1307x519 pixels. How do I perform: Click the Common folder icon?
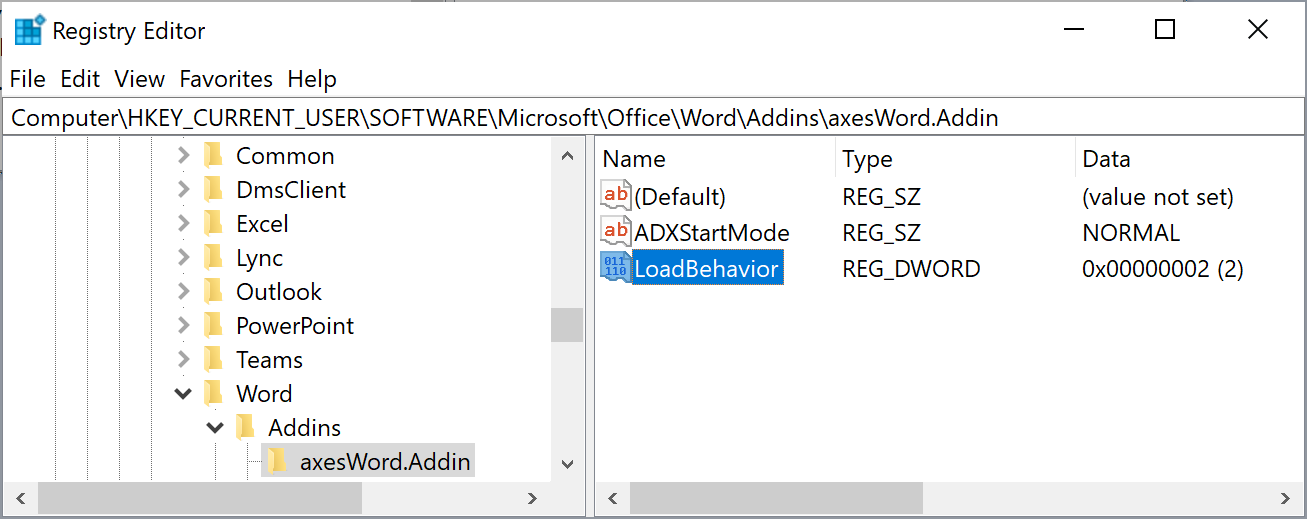point(212,156)
